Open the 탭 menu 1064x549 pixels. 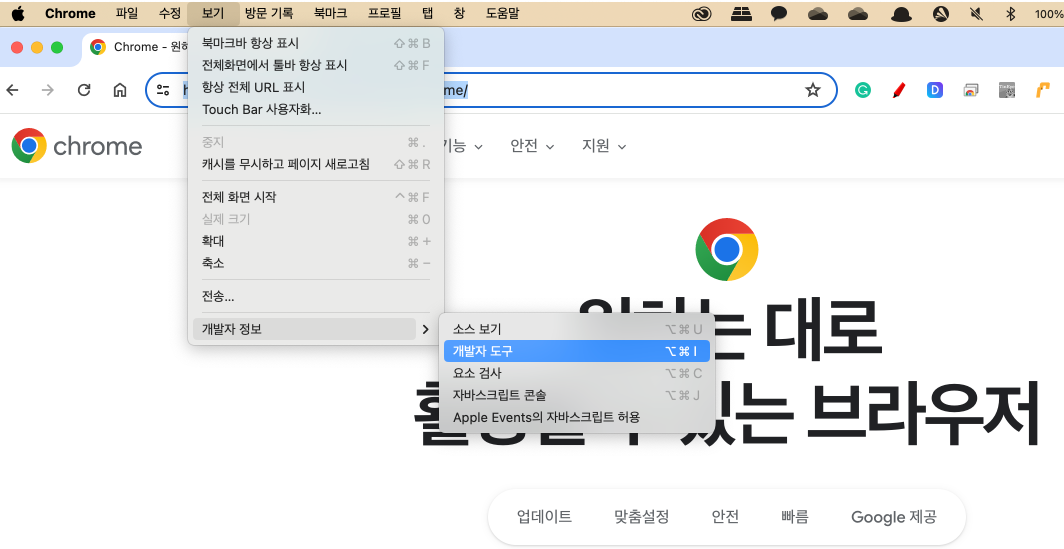tap(428, 13)
